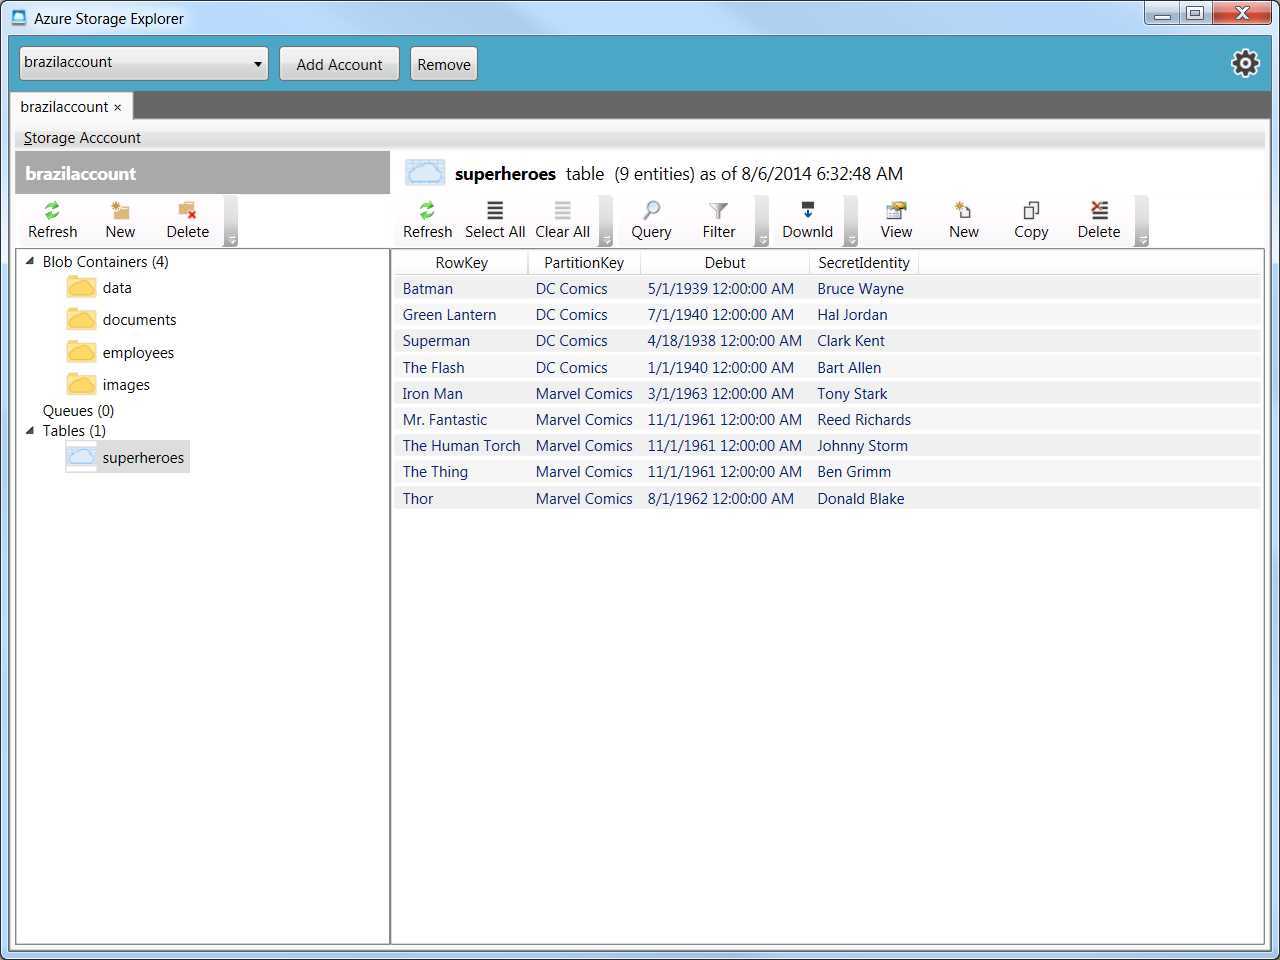The width and height of the screenshot is (1280, 960).
Task: Select the Thor row
Action: (x=827, y=499)
